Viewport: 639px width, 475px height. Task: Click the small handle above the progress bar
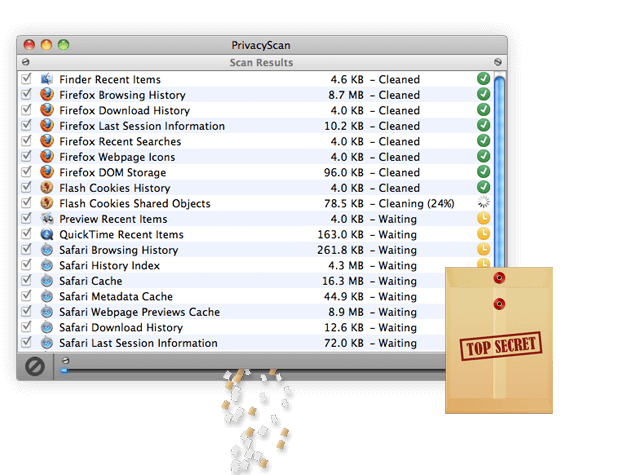pyautogui.click(x=65, y=361)
